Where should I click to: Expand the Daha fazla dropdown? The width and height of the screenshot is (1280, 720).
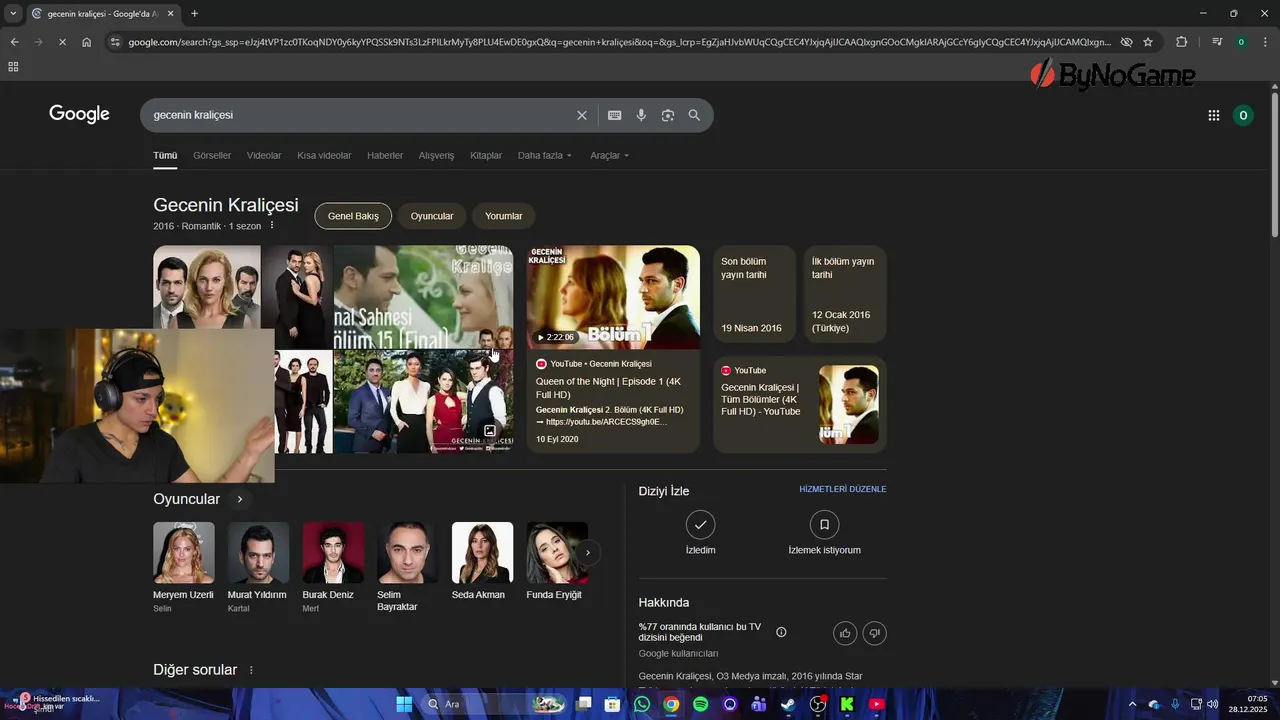pos(545,156)
